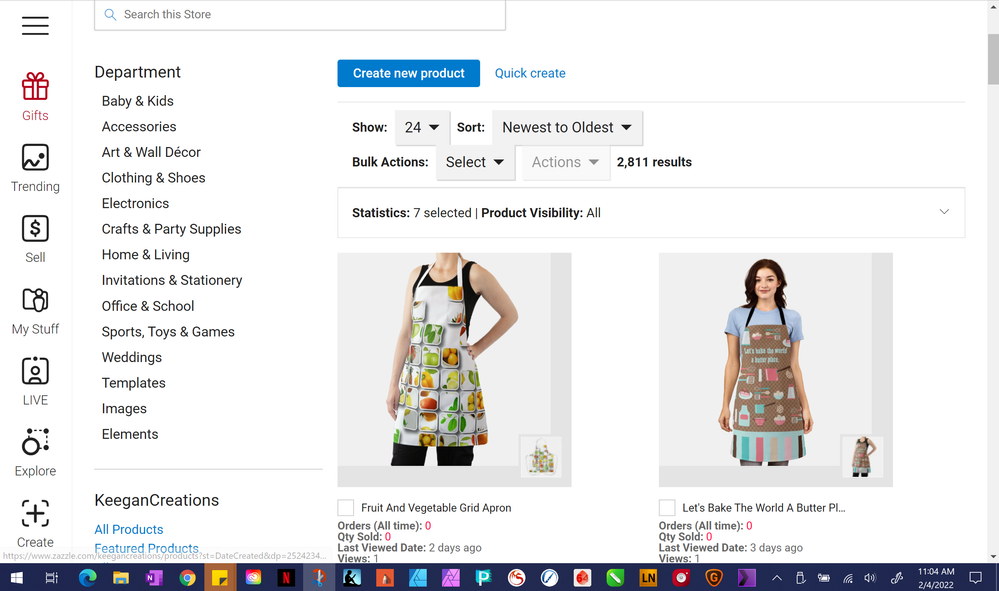999x591 pixels.
Task: Browse Images department
Action: (124, 409)
